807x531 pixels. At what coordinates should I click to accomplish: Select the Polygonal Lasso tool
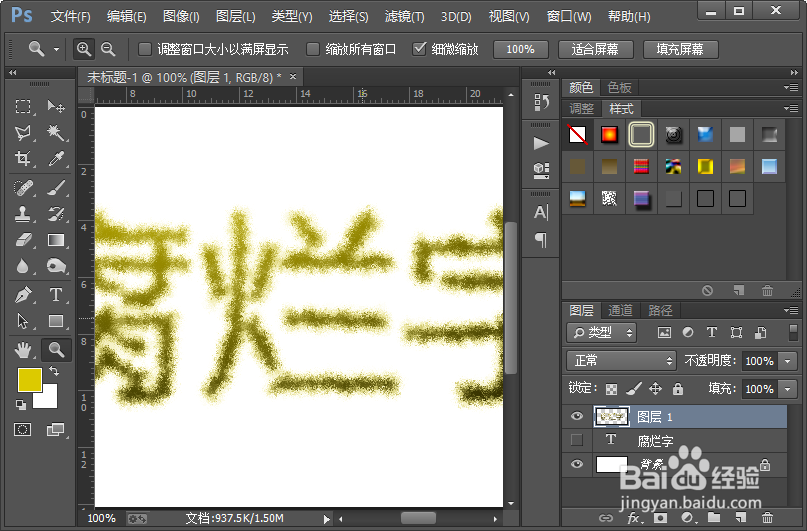pyautogui.click(x=23, y=133)
